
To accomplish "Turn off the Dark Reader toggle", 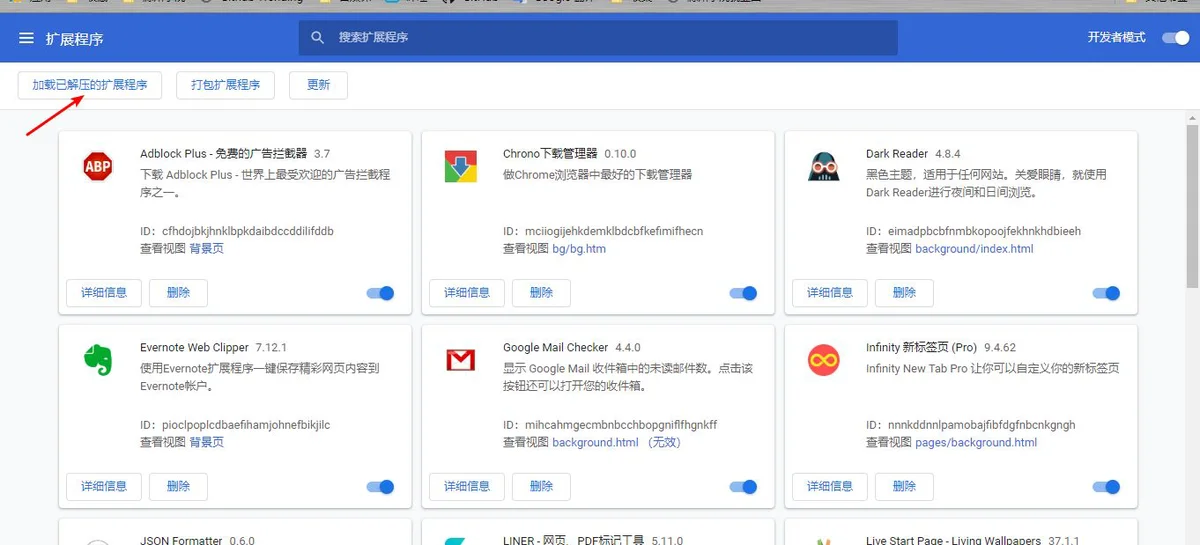I will pyautogui.click(x=1106, y=293).
